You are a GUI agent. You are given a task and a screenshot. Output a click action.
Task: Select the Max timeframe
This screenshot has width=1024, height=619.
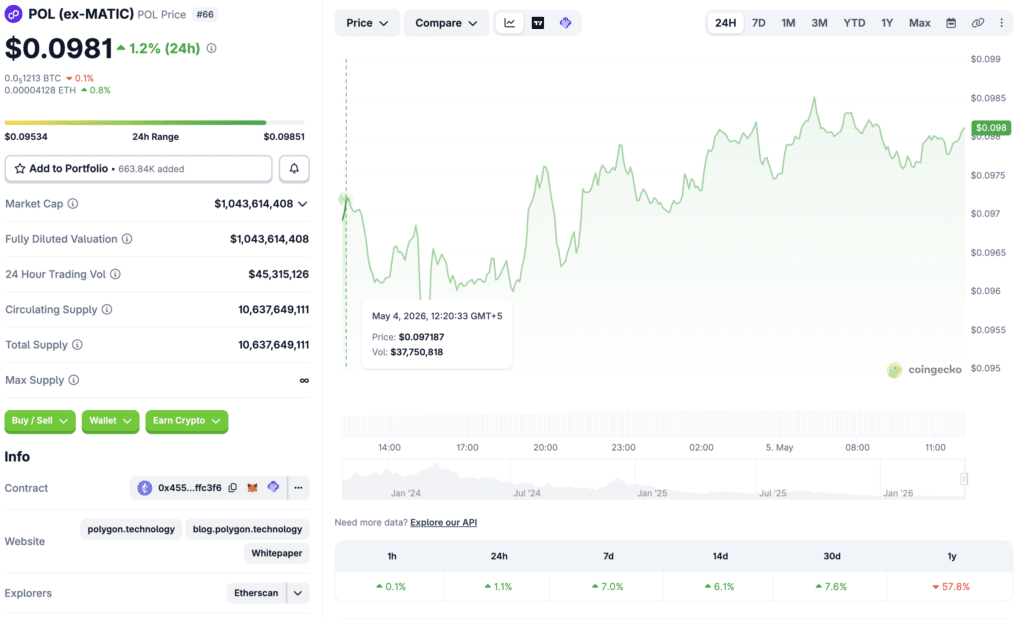tap(920, 23)
